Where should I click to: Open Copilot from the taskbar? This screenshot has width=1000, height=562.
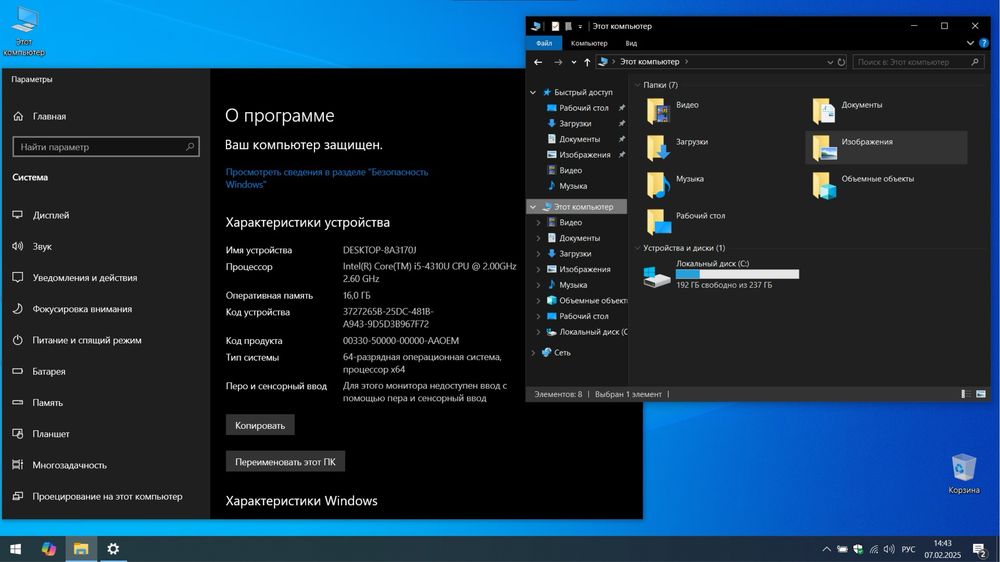48,549
